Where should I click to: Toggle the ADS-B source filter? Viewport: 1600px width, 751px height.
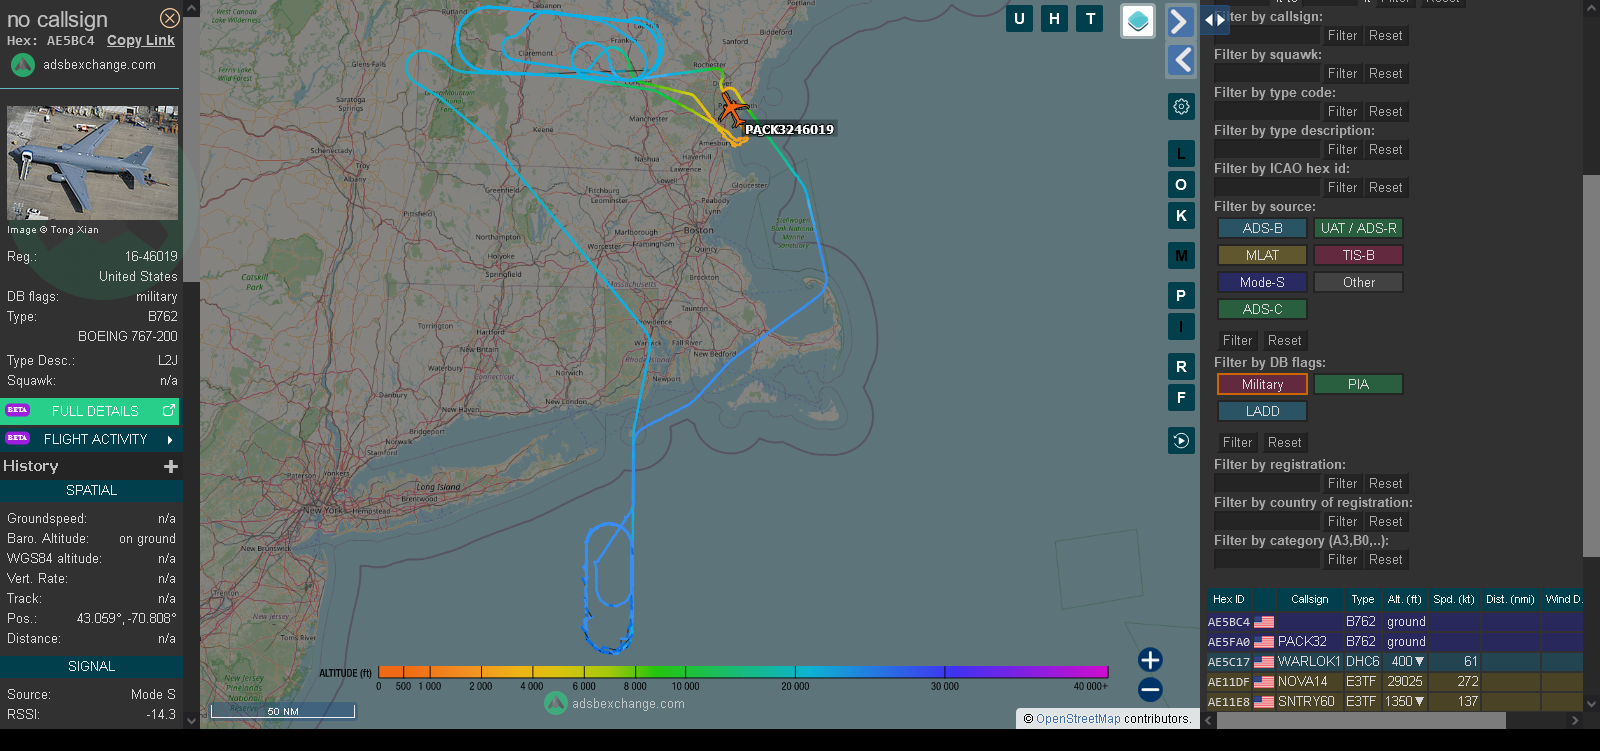pos(1262,229)
